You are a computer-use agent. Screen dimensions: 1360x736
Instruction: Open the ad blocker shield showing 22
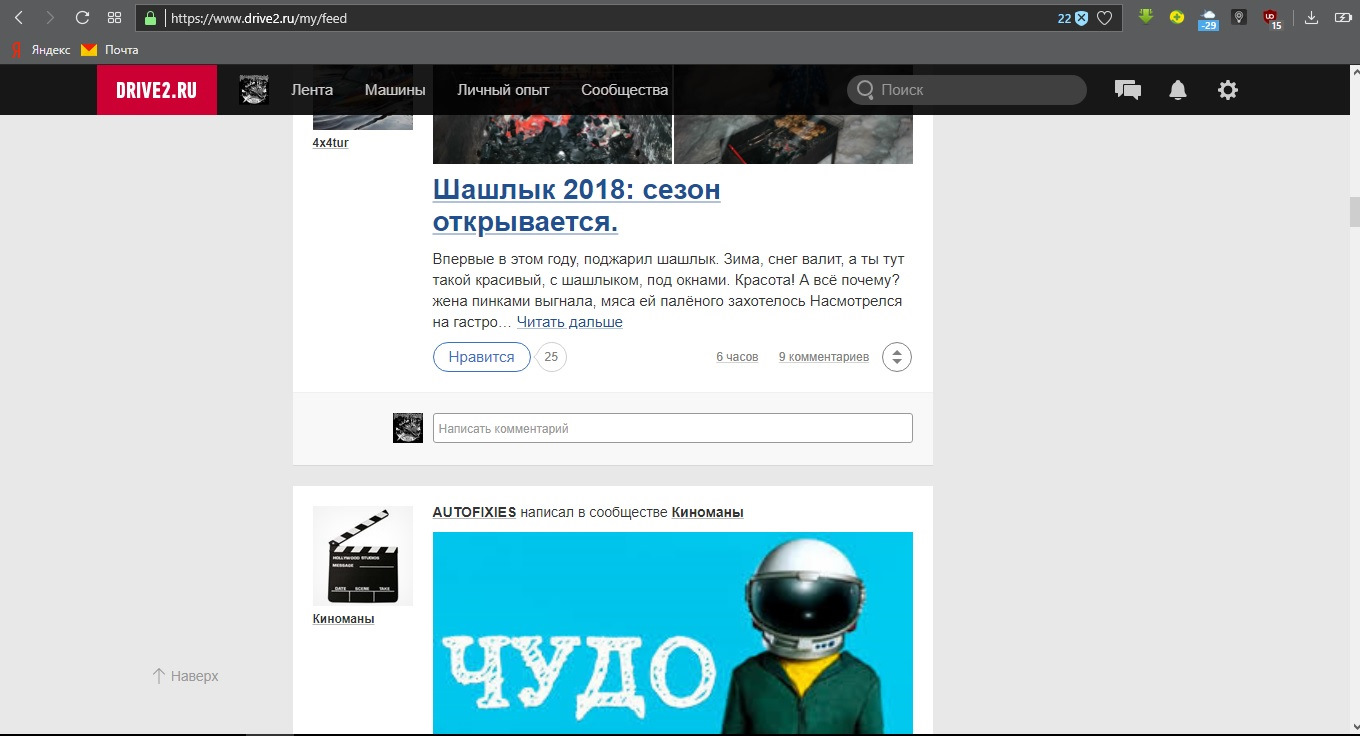[x=1072, y=18]
